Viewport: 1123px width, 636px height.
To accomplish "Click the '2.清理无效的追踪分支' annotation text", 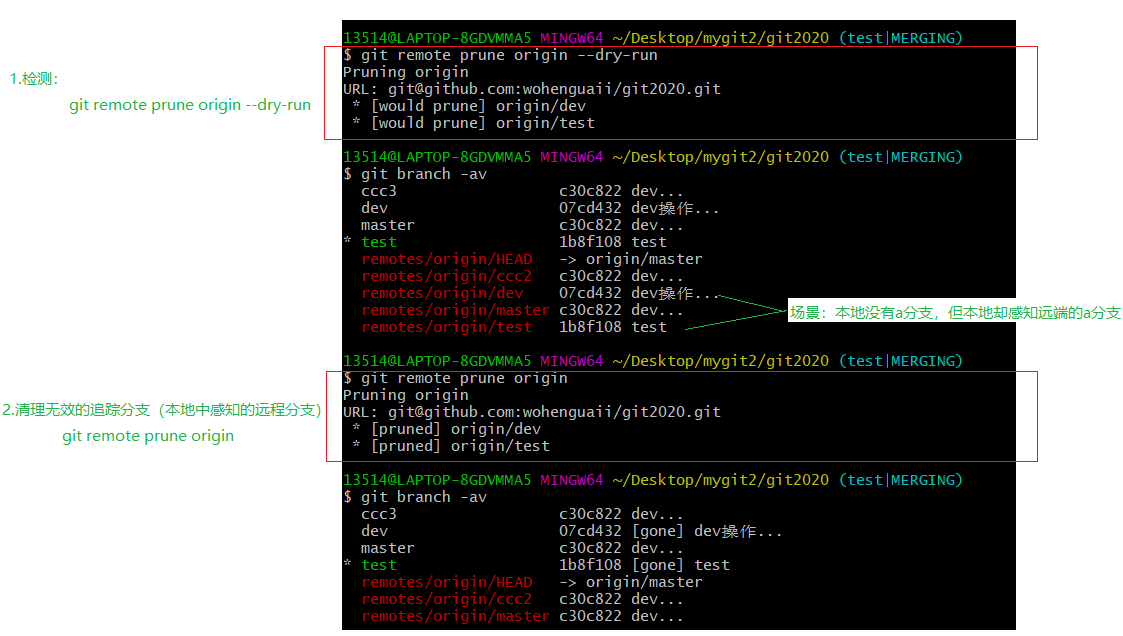I will [x=160, y=410].
